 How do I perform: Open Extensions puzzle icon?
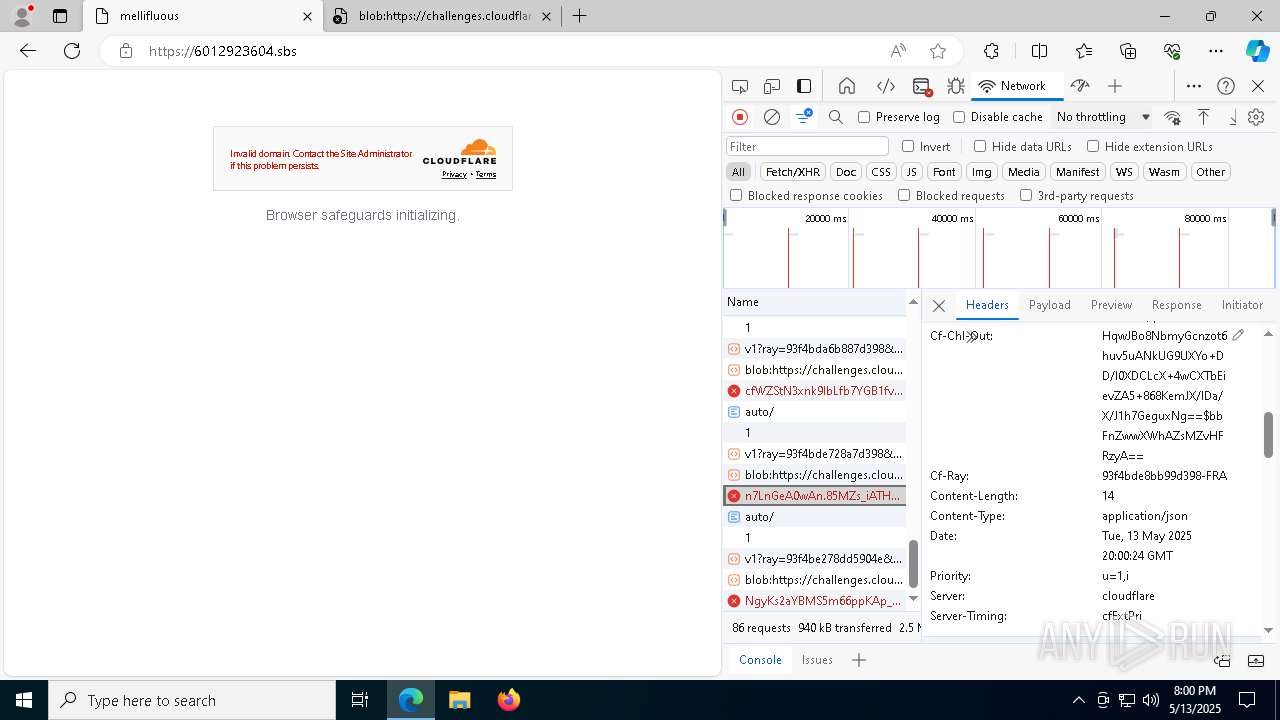coord(991,51)
